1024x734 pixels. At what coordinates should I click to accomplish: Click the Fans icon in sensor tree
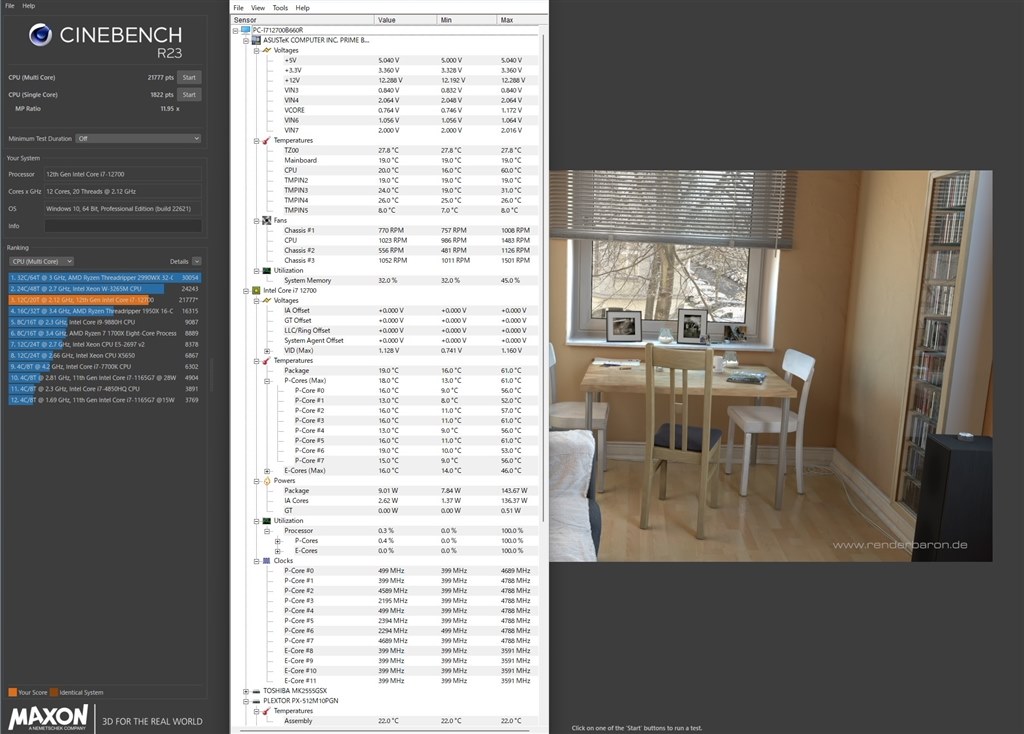coord(266,221)
